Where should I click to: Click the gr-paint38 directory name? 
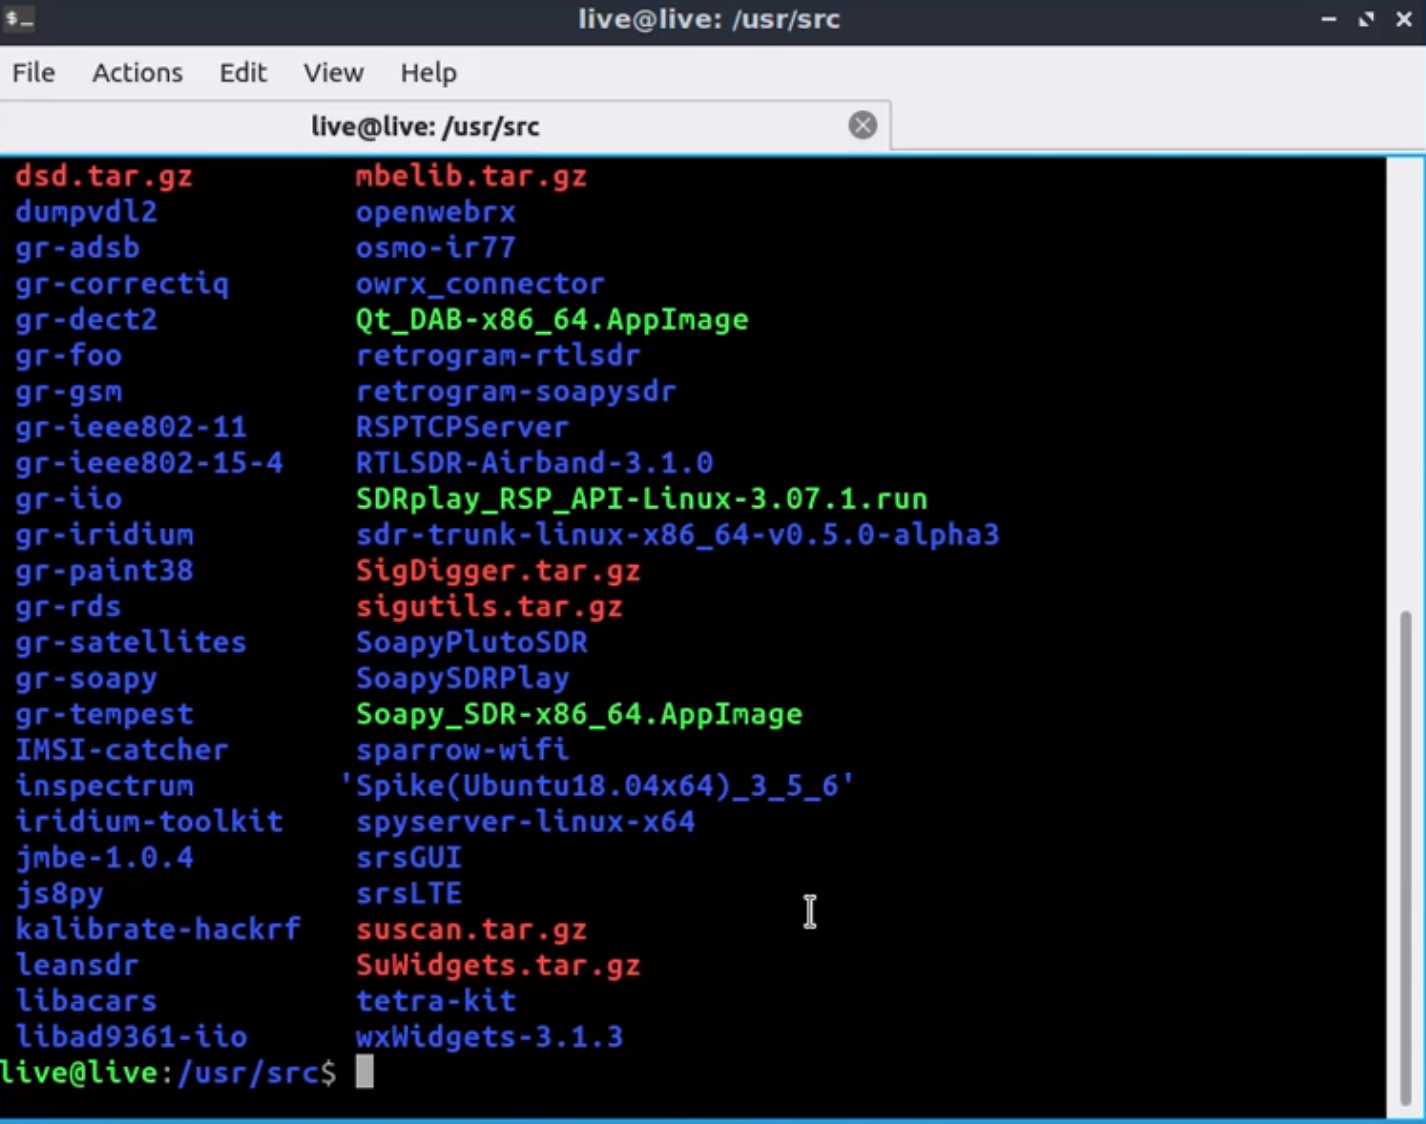pos(104,571)
